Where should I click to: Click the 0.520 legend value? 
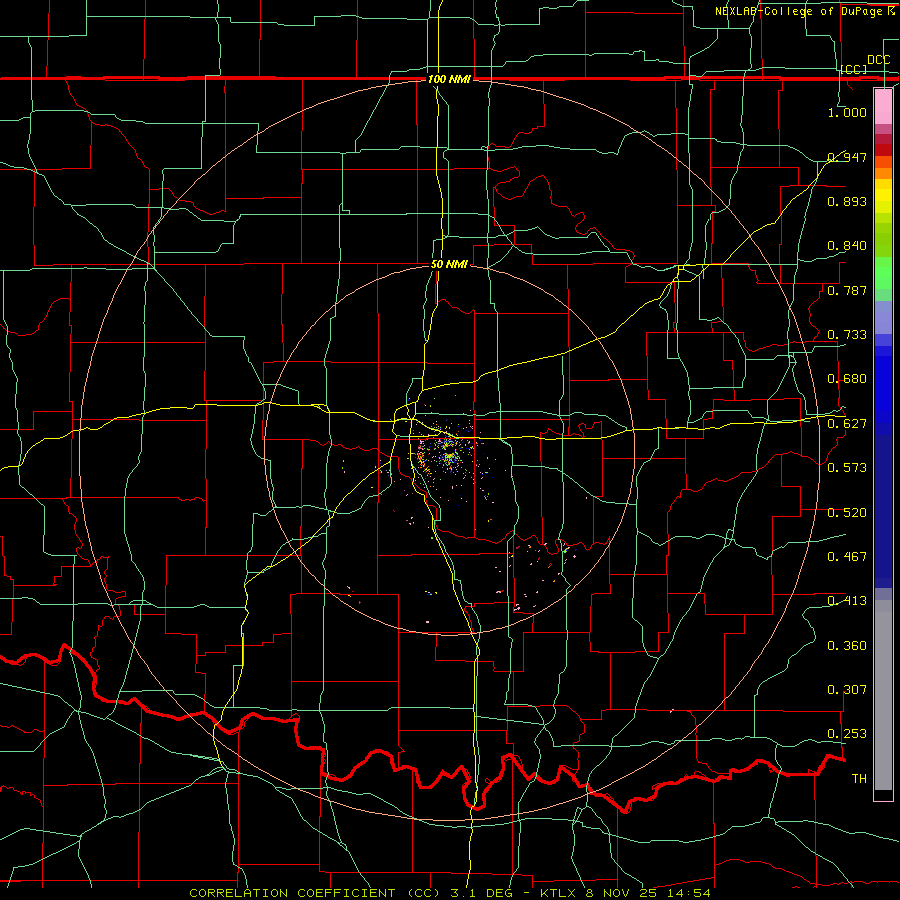point(847,513)
